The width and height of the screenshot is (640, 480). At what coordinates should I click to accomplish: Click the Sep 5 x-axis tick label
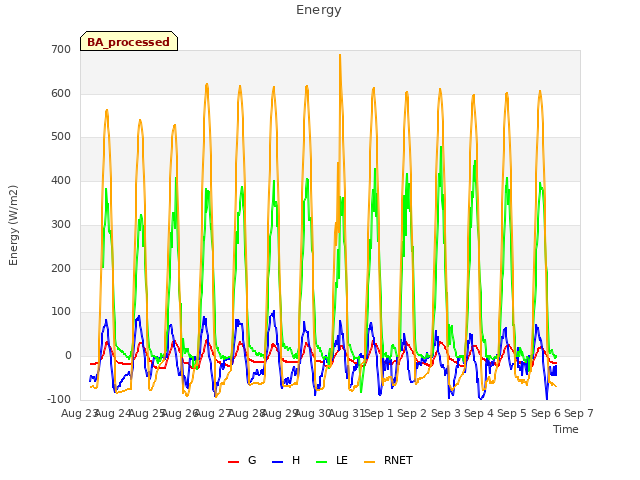[512, 413]
